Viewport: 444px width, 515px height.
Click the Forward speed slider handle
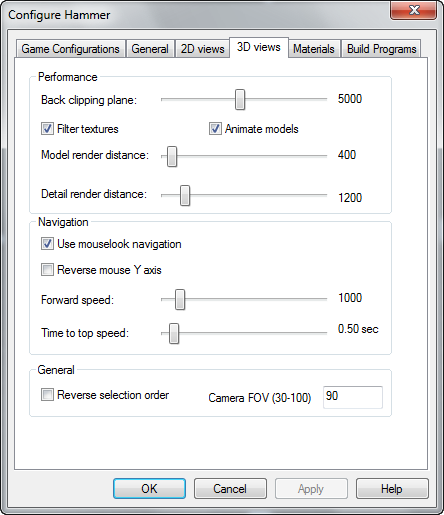(180, 299)
